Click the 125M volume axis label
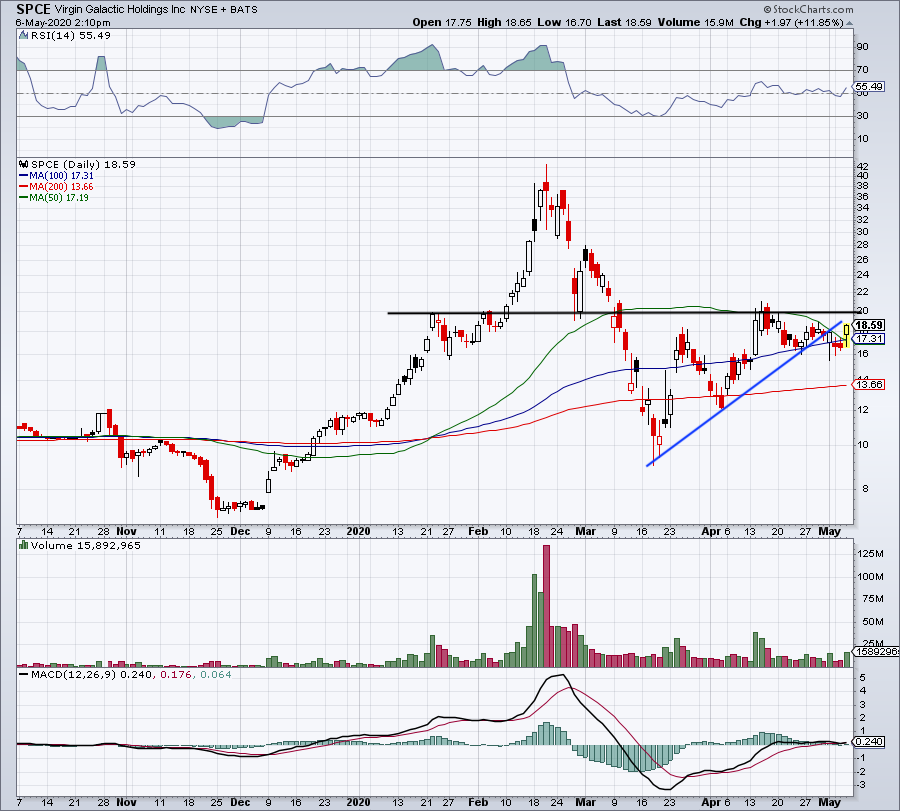Screen dimensions: 900x811 (870, 554)
